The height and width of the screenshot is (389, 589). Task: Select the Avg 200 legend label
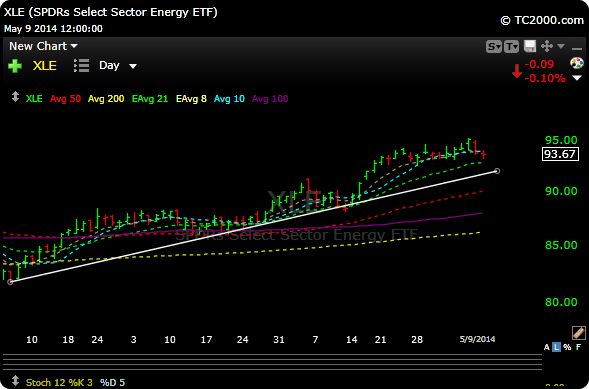click(x=106, y=99)
